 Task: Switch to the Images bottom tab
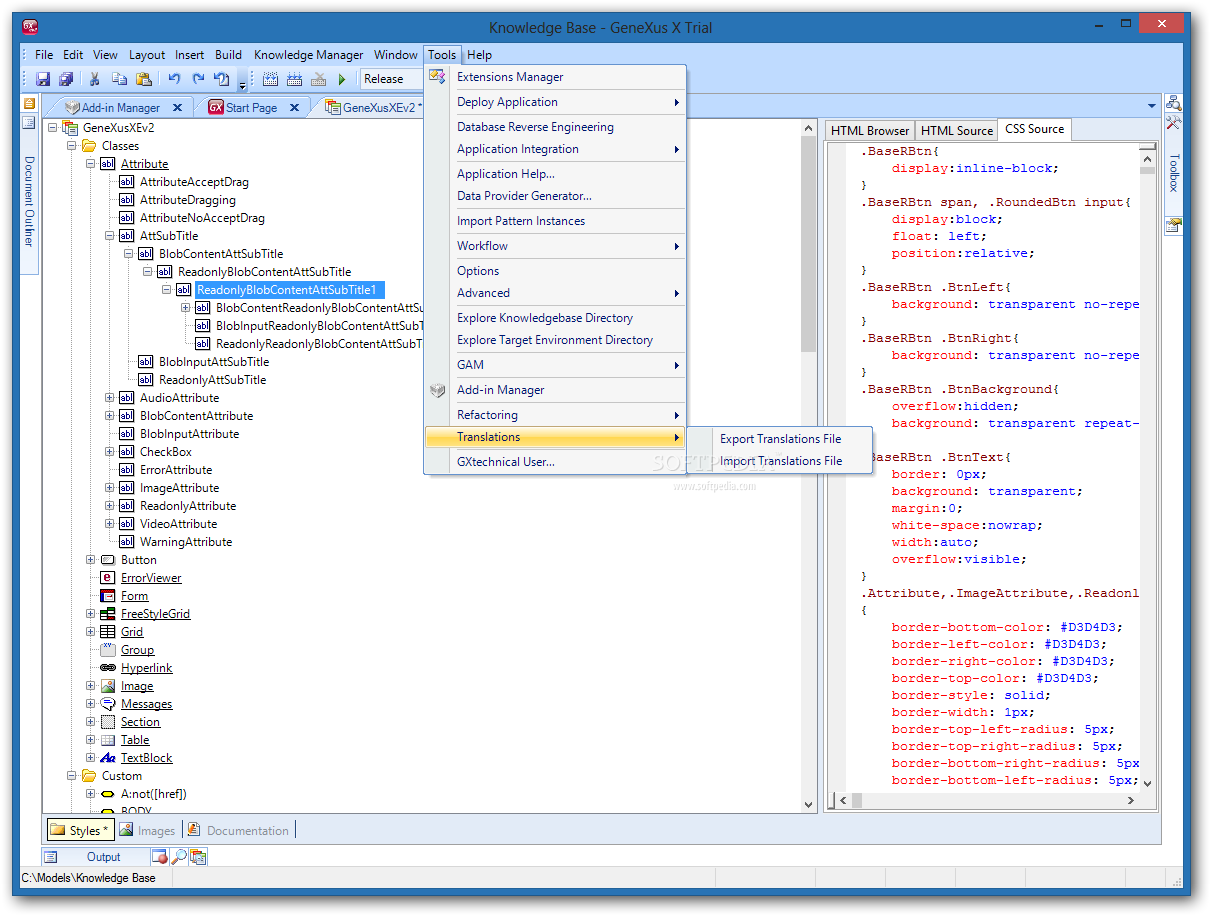coord(147,830)
